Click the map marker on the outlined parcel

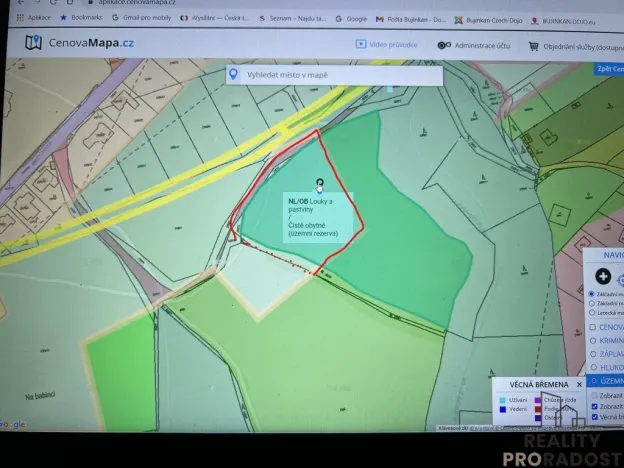pos(319,185)
